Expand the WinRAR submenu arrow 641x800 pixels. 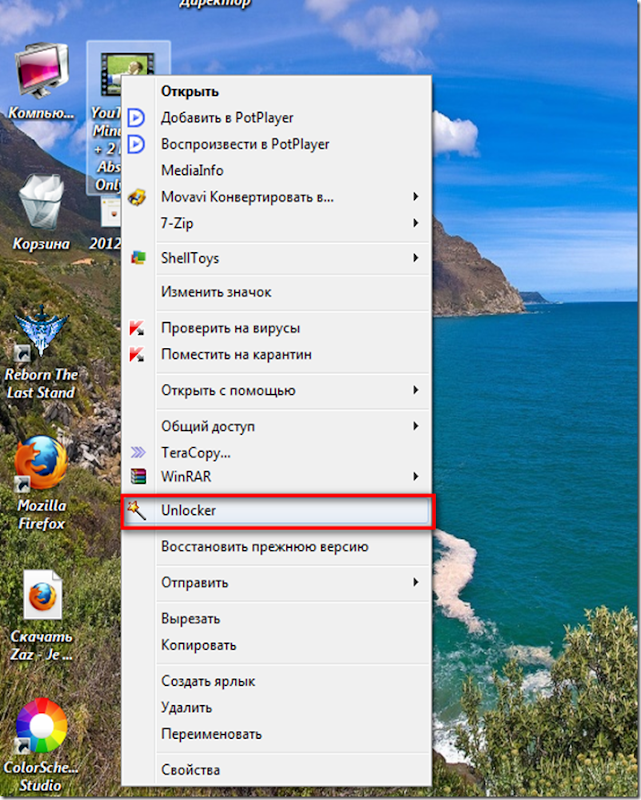tap(415, 477)
